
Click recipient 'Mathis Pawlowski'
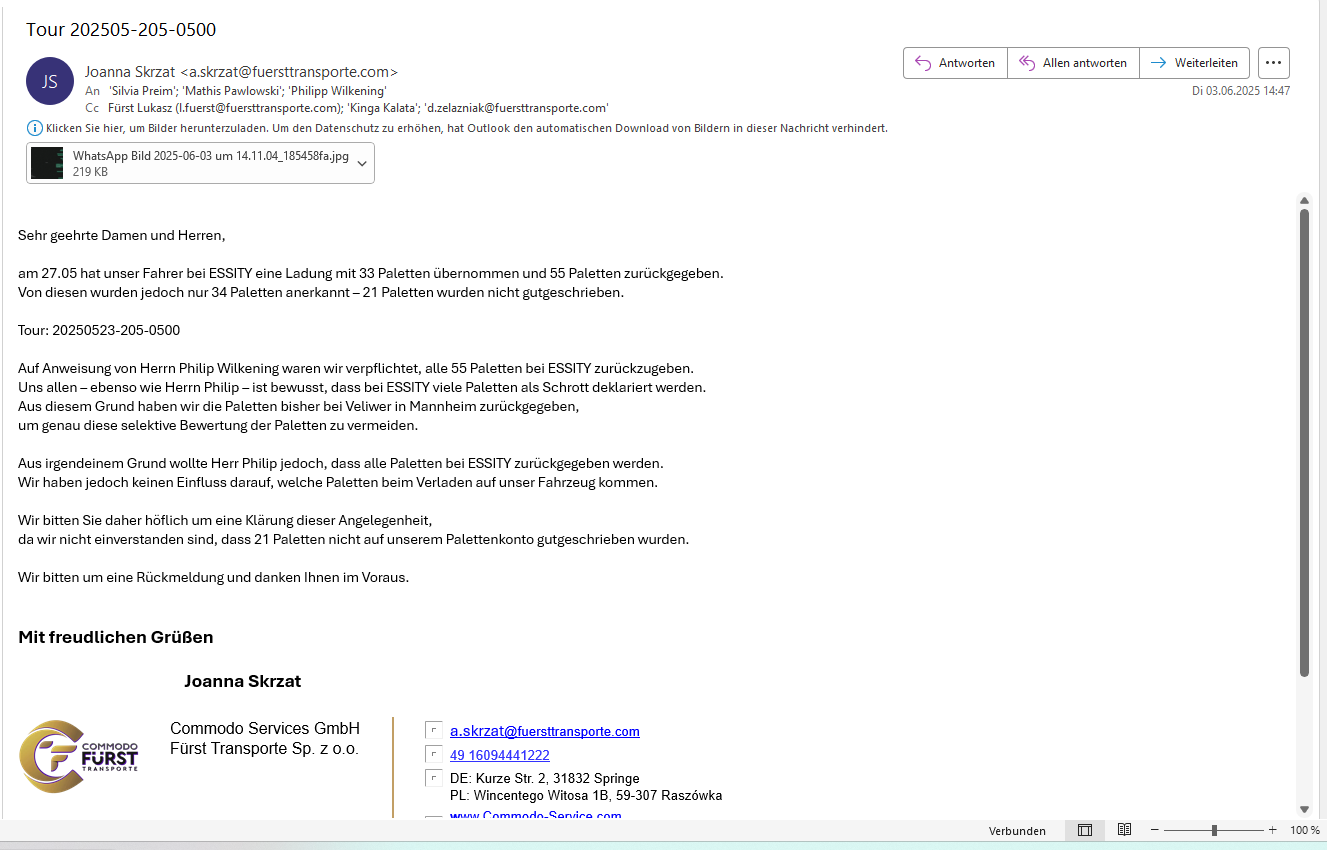point(231,91)
